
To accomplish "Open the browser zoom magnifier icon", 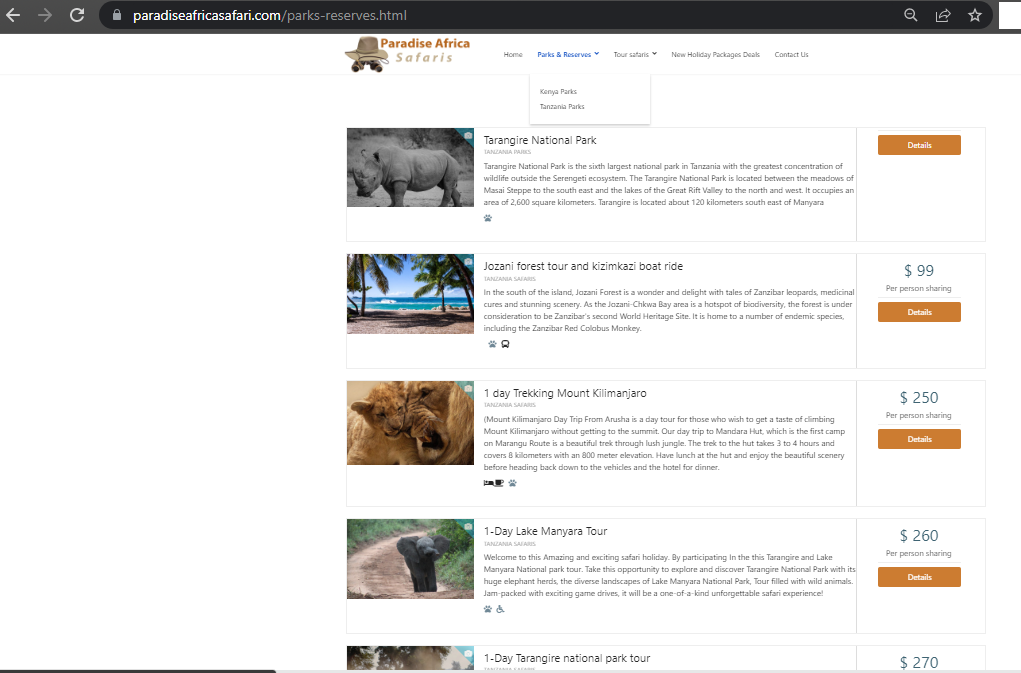I will pyautogui.click(x=910, y=15).
